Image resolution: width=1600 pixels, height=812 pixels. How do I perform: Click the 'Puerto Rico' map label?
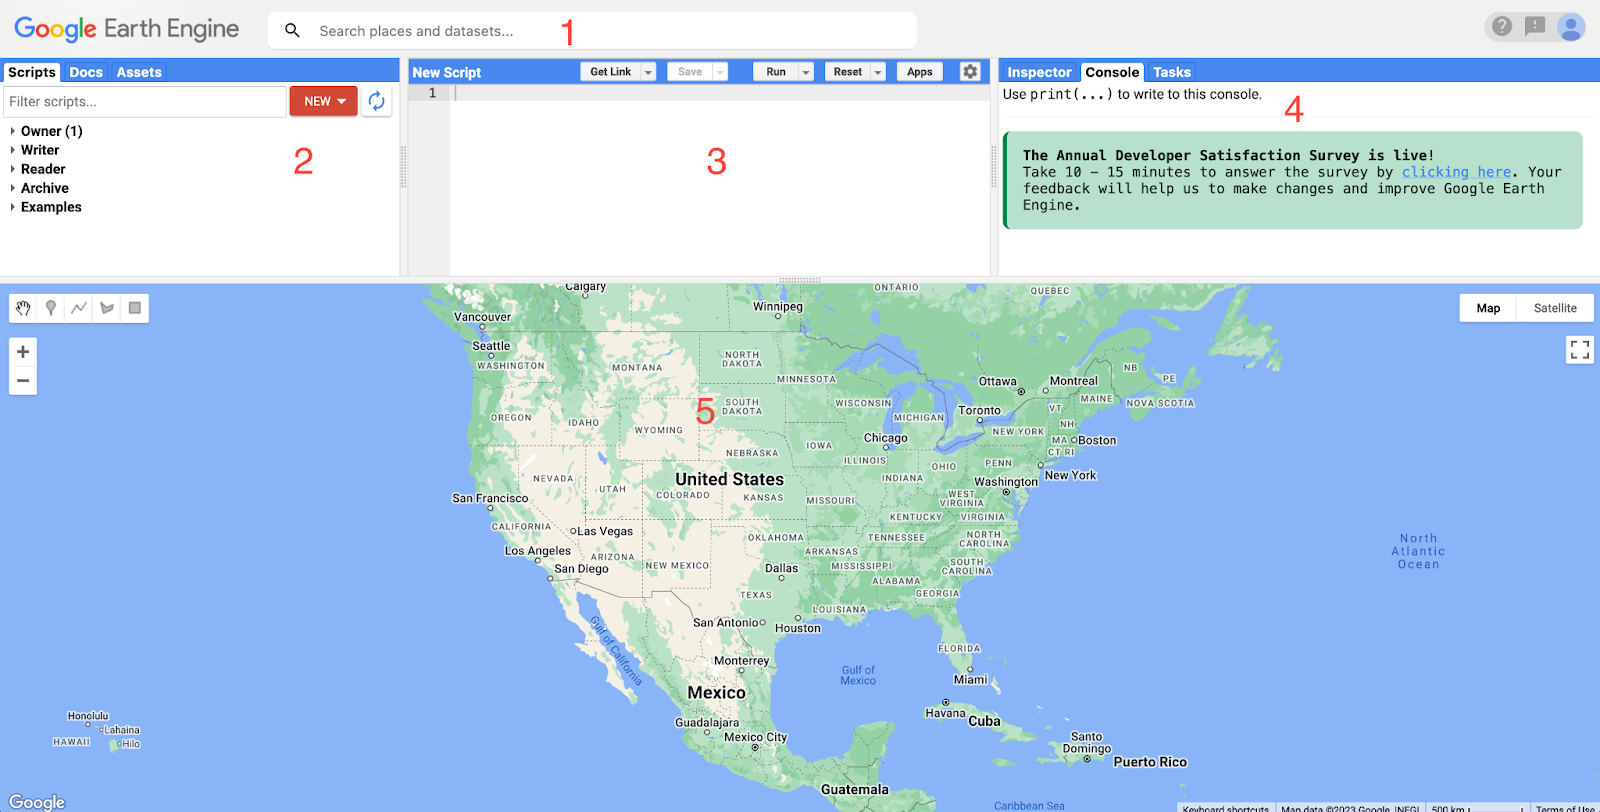[x=1150, y=762]
